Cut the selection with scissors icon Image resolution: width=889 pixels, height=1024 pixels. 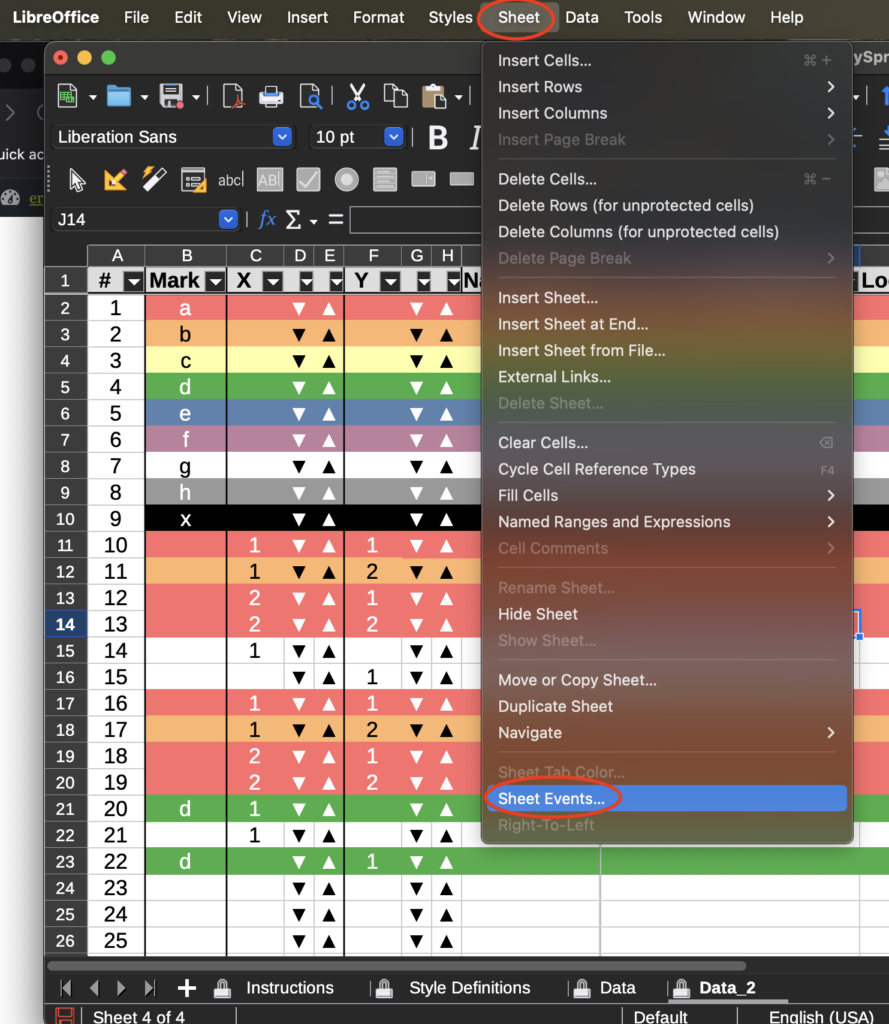[358, 96]
